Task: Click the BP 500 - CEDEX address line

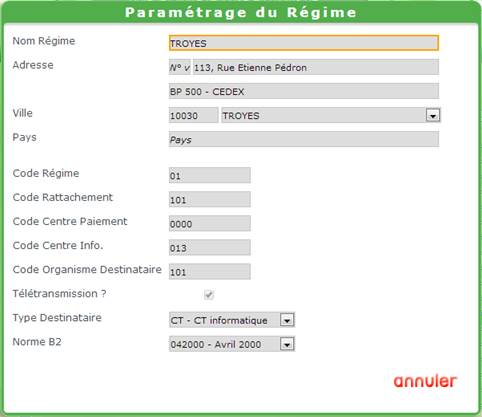Action: tap(304, 91)
